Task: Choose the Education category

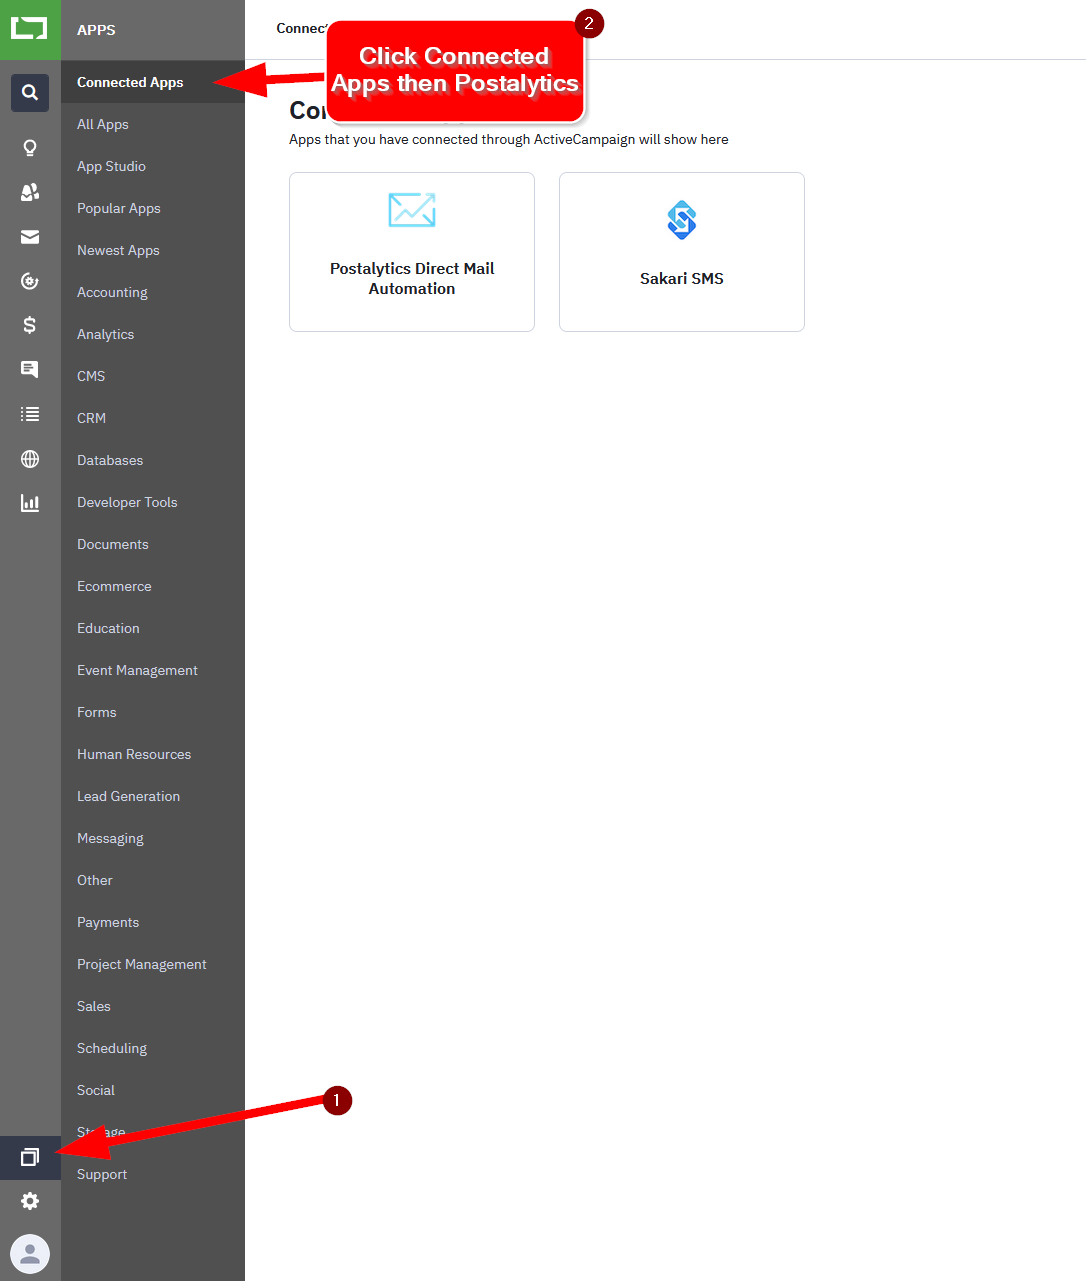Action: [x=153, y=628]
